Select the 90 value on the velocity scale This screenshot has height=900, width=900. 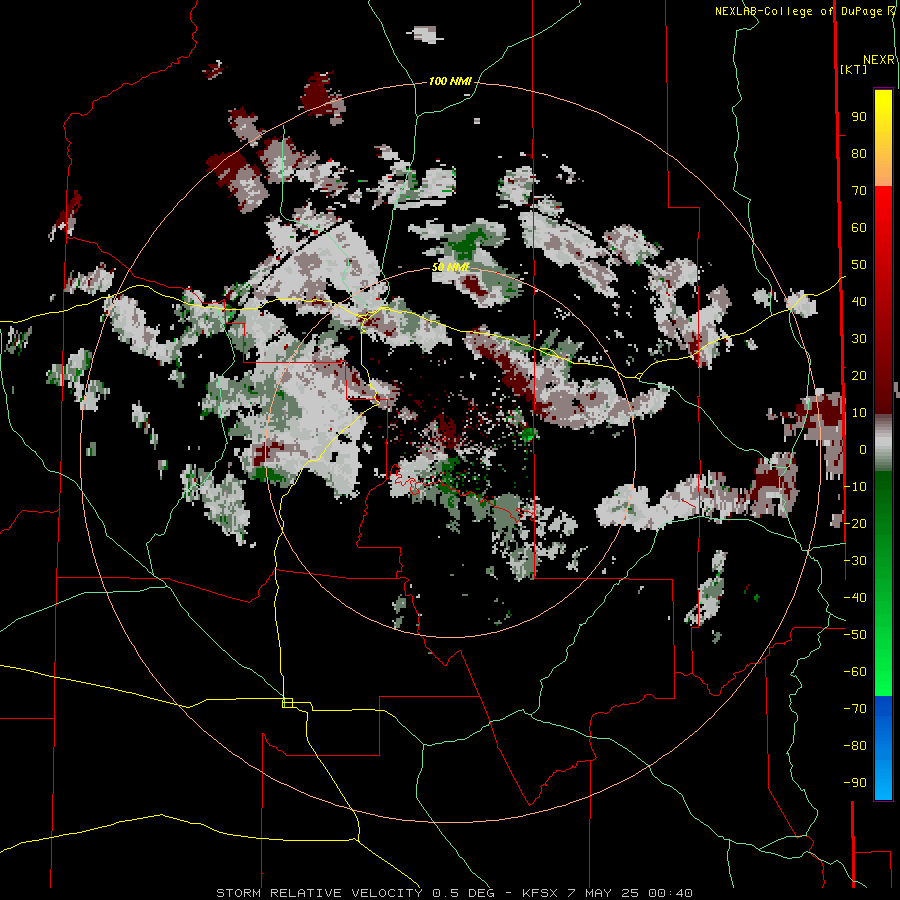tap(859, 117)
